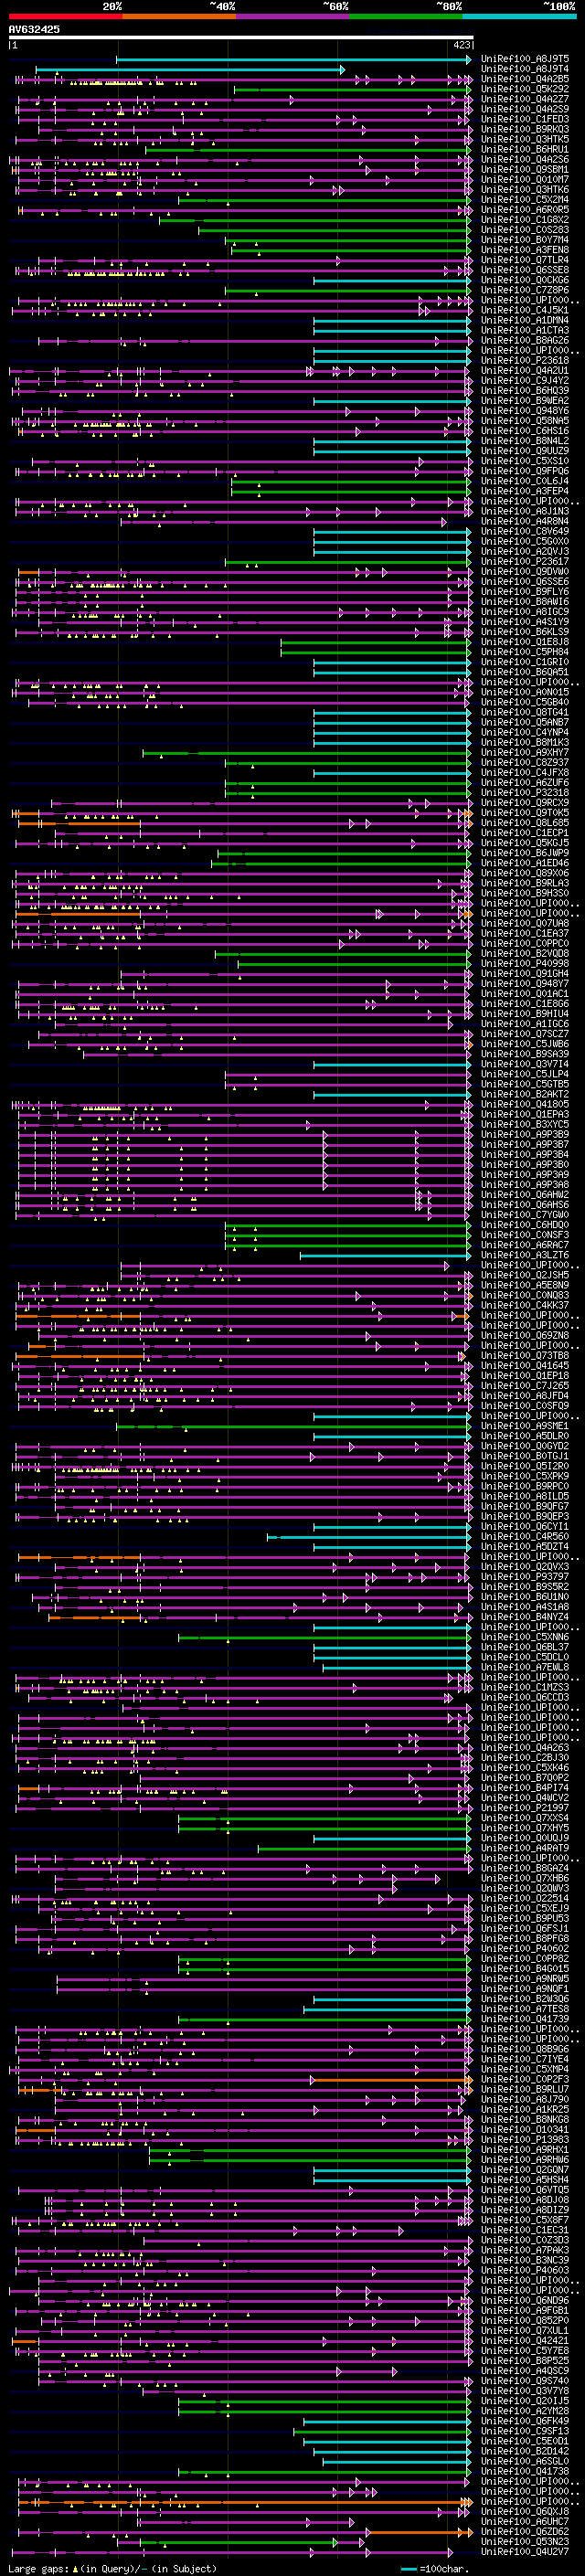
Task: Select the query name AV632425
Action: [34, 29]
